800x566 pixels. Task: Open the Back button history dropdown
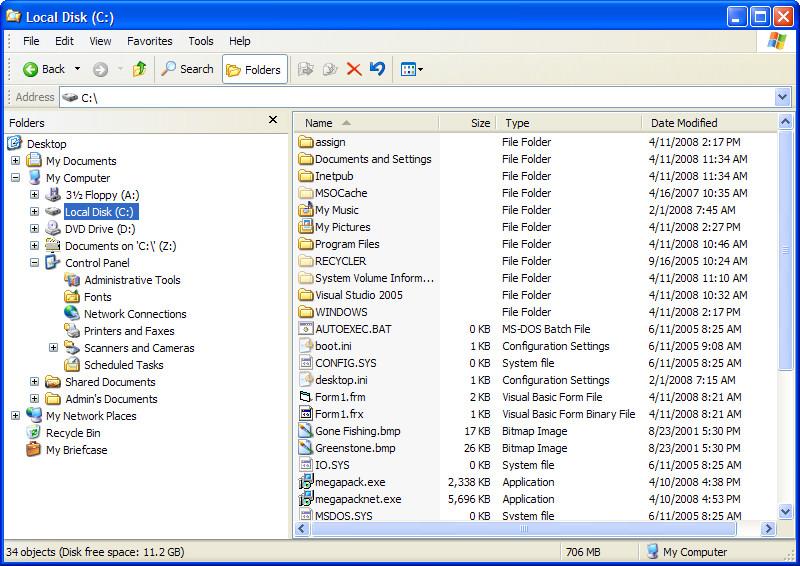pyautogui.click(x=78, y=69)
